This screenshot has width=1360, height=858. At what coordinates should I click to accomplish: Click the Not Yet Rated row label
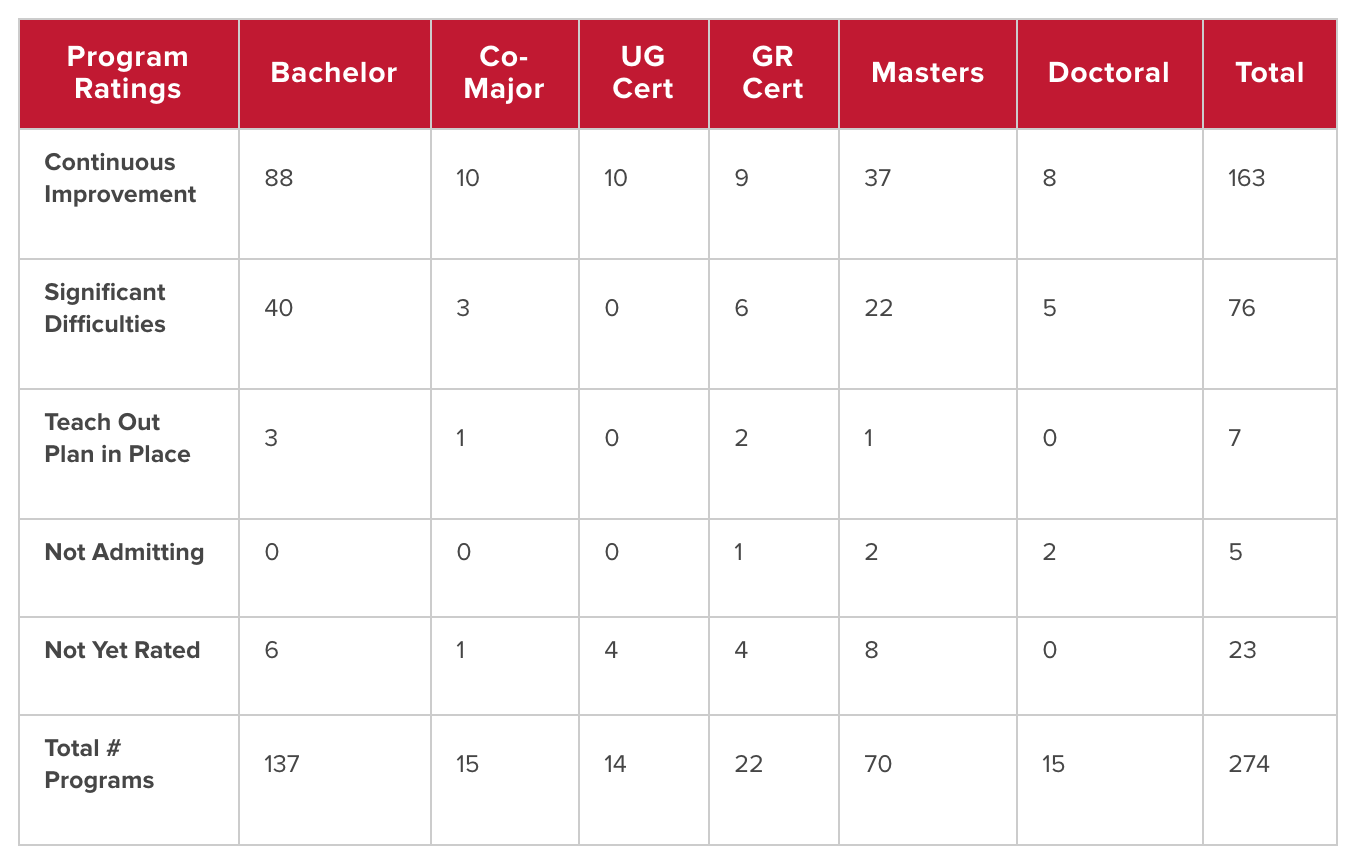coord(122,650)
